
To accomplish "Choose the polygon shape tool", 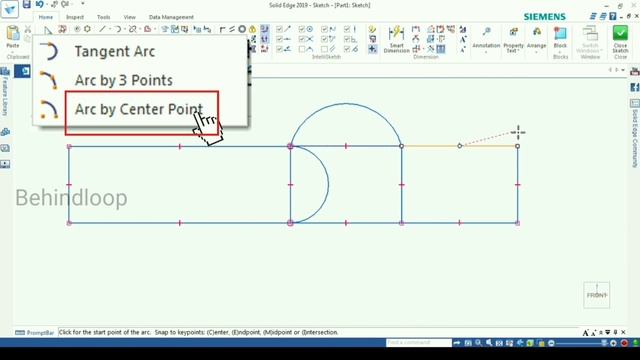I will click(87, 29).
